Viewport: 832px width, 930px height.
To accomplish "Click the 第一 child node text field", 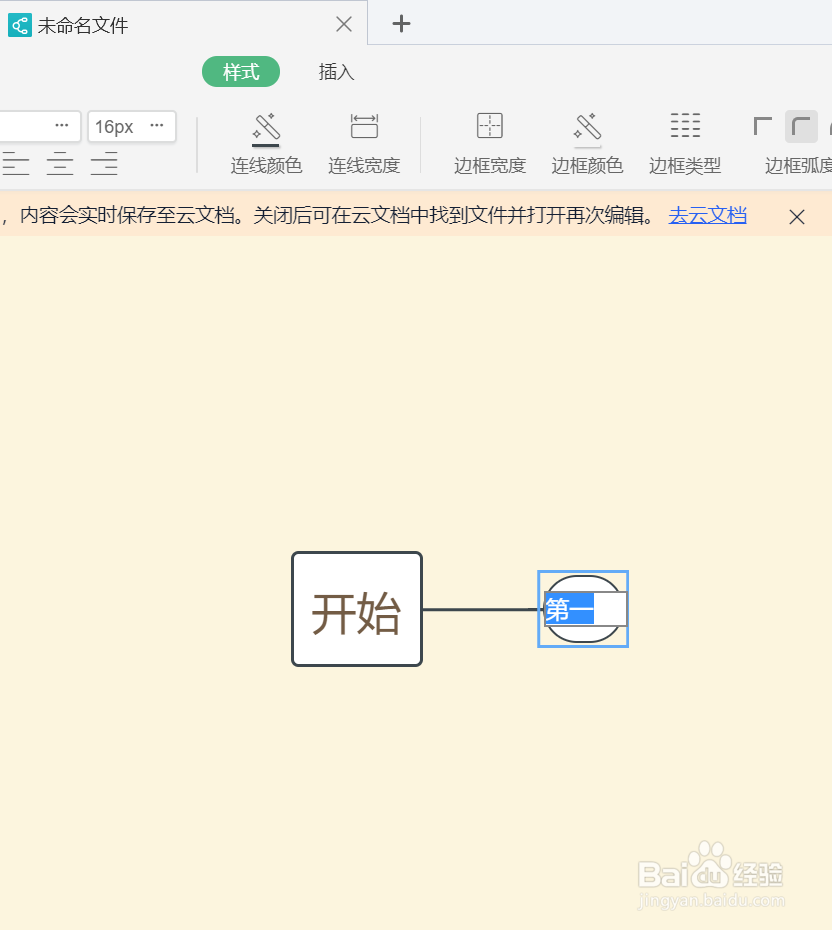I will click(585, 609).
